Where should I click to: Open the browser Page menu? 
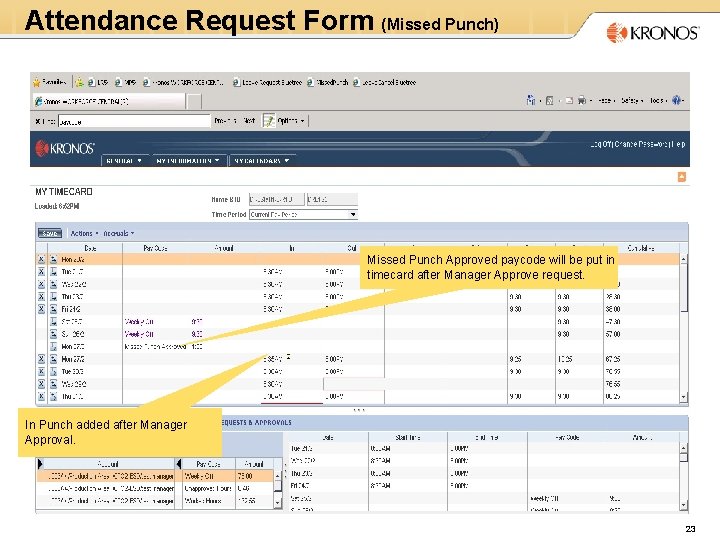pos(606,101)
